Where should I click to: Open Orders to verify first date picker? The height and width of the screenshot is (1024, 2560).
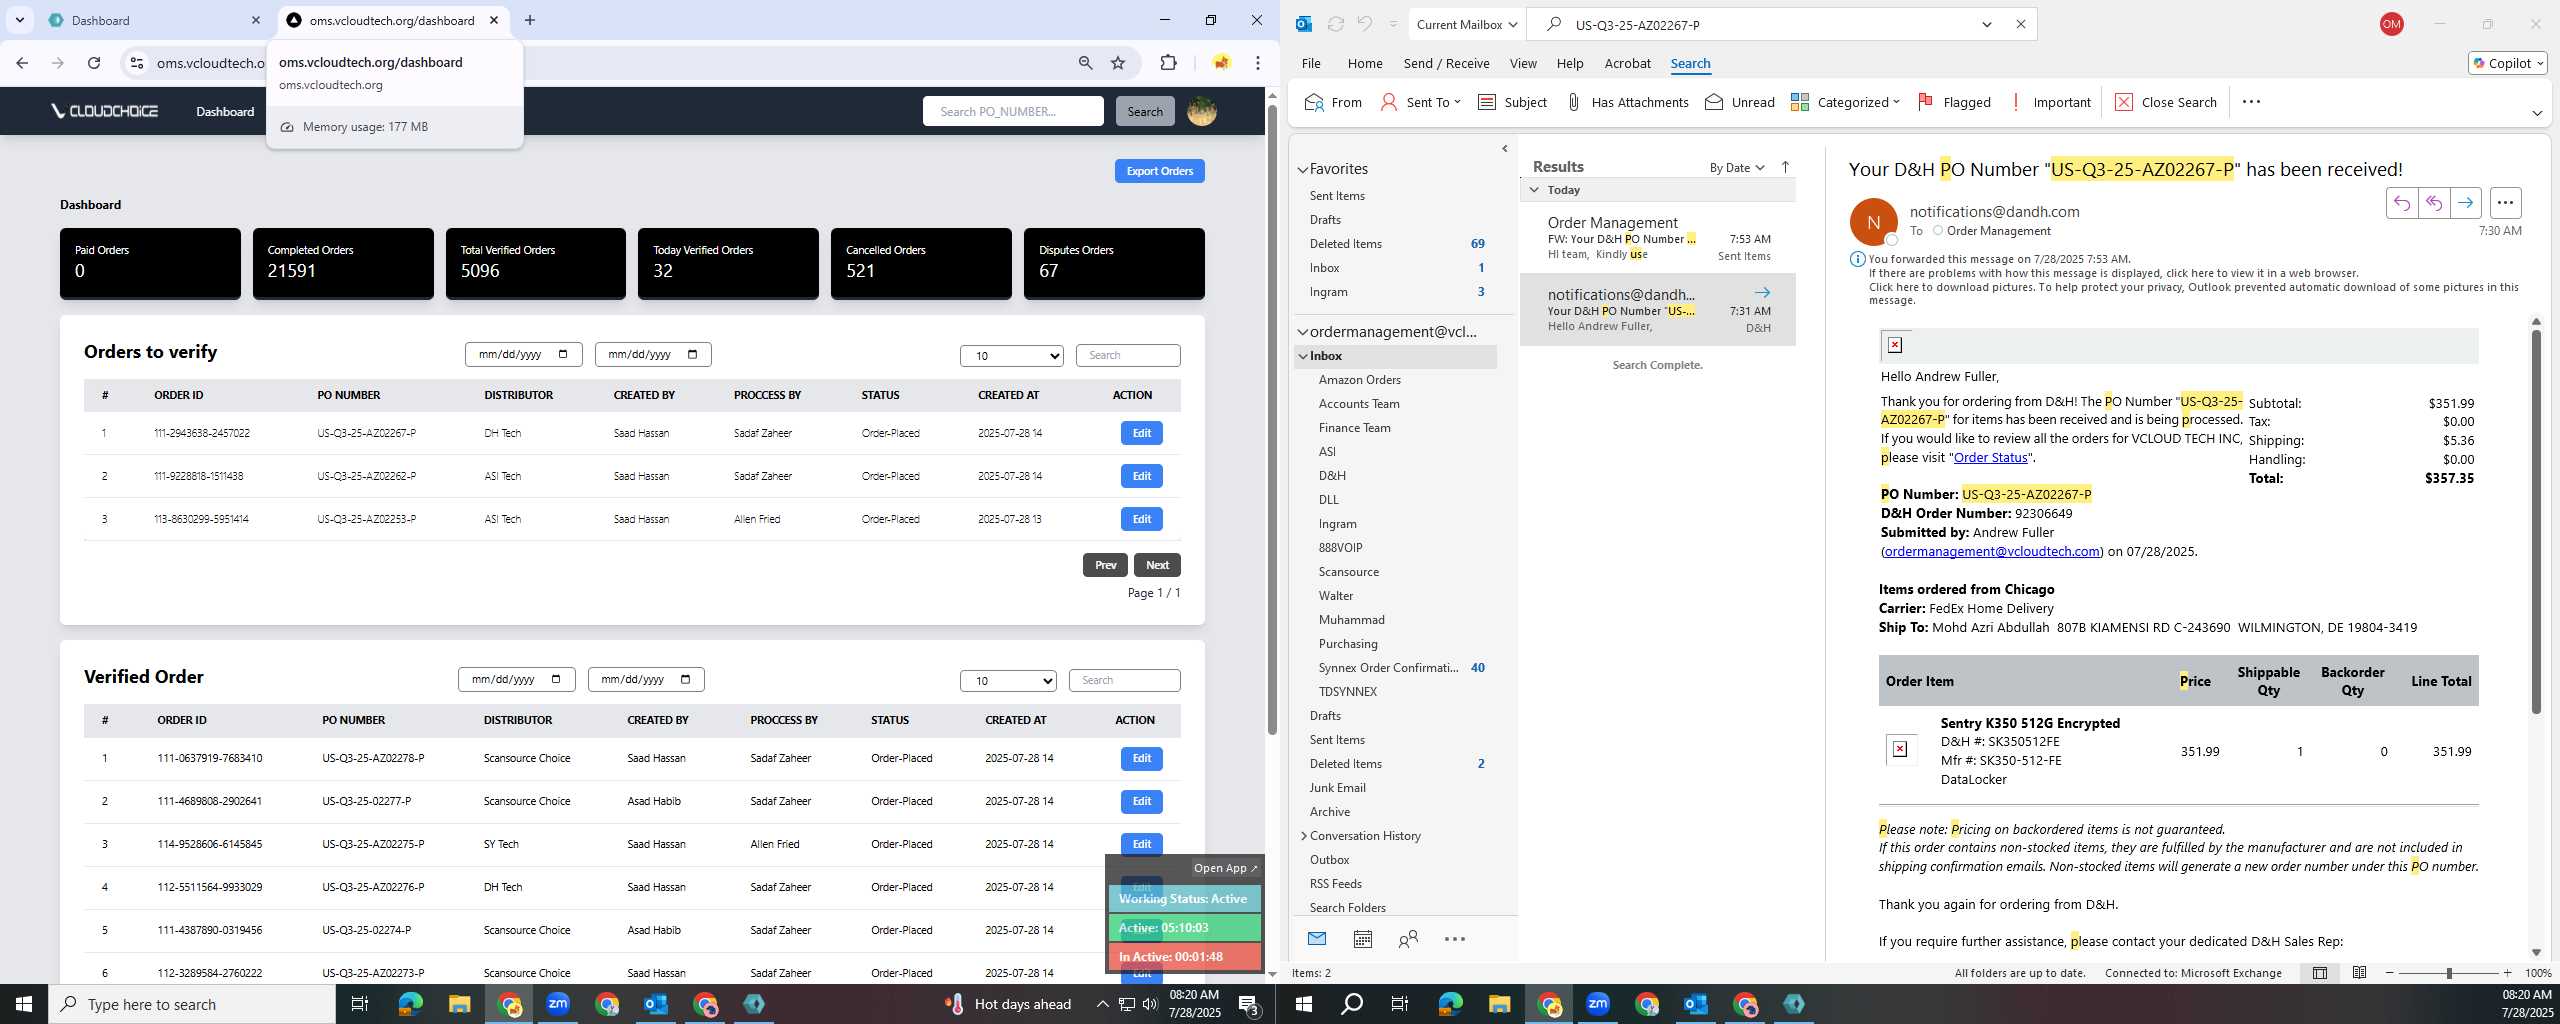point(524,354)
